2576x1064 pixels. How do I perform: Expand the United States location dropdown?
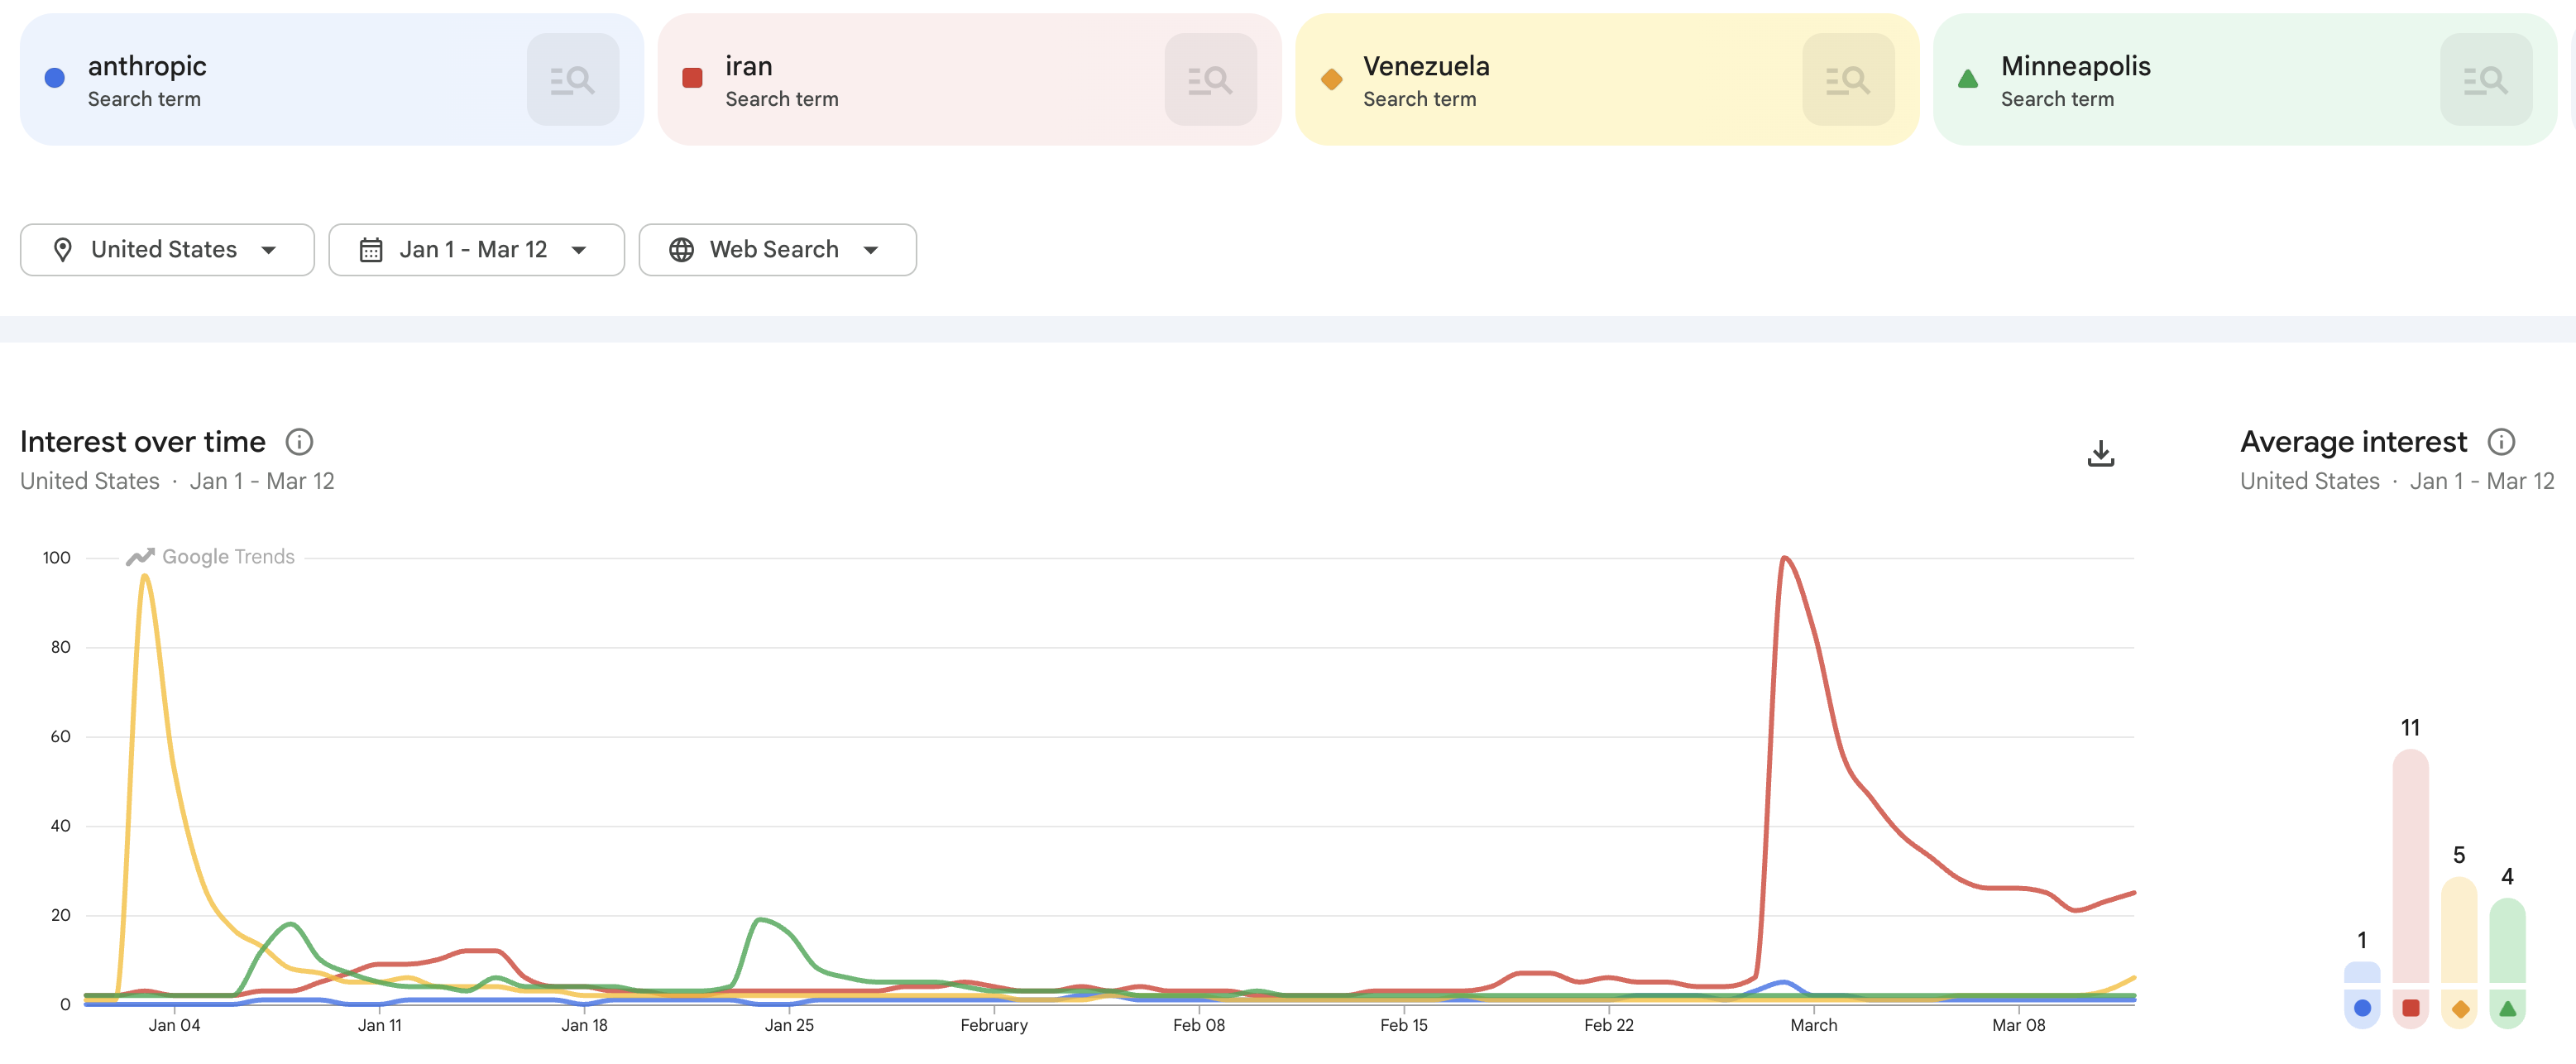(x=167, y=250)
